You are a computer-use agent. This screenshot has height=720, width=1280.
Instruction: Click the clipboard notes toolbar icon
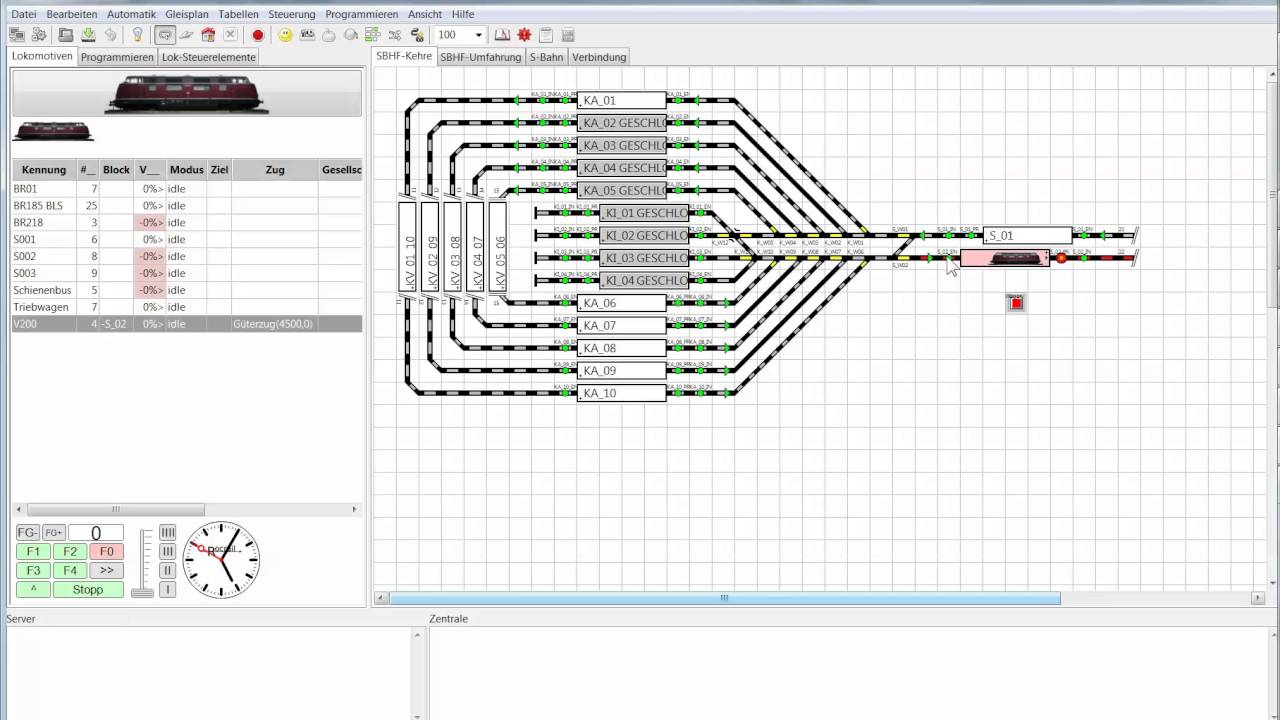pyautogui.click(x=546, y=35)
